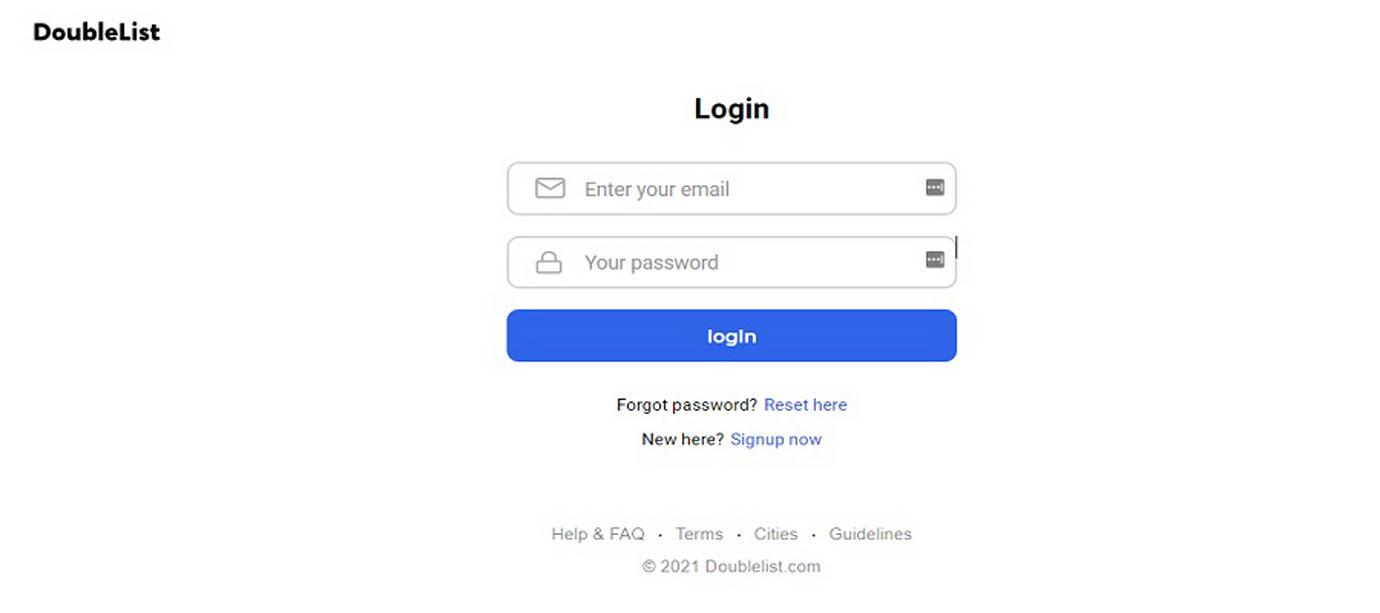Go to the Terms footer link

(x=699, y=534)
